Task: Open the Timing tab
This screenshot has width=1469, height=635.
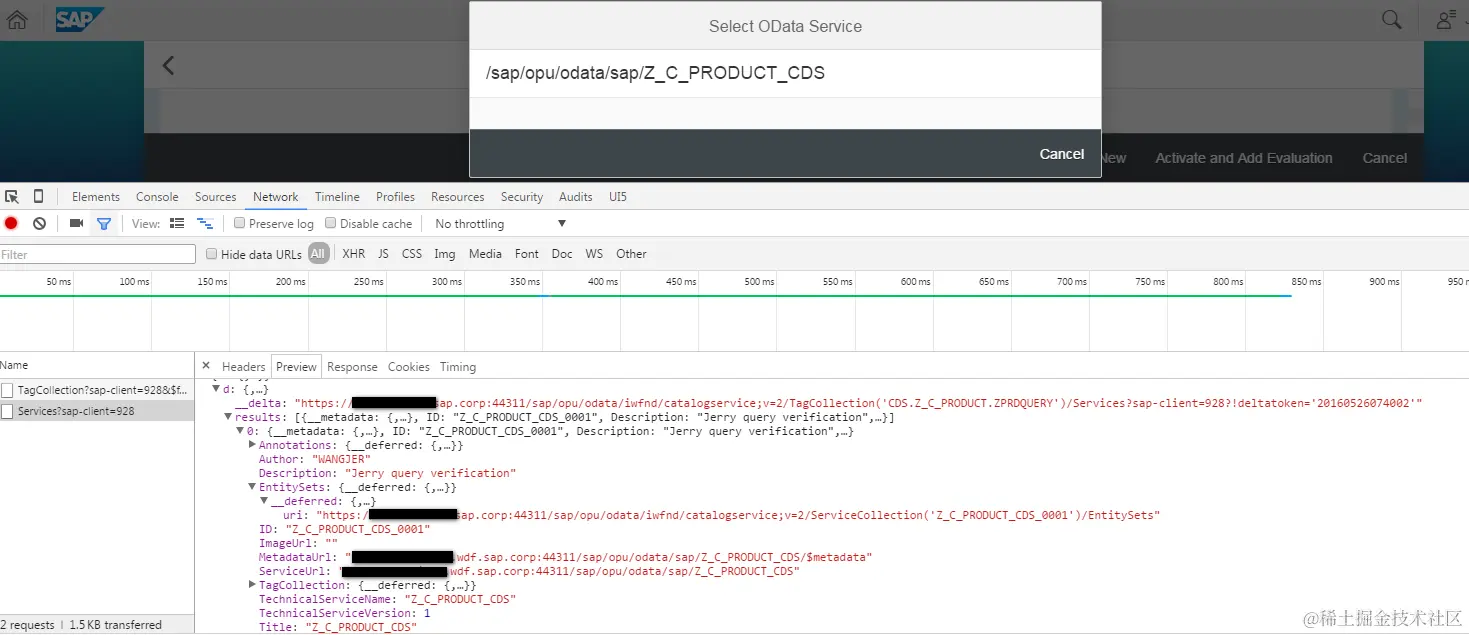Action: click(458, 367)
